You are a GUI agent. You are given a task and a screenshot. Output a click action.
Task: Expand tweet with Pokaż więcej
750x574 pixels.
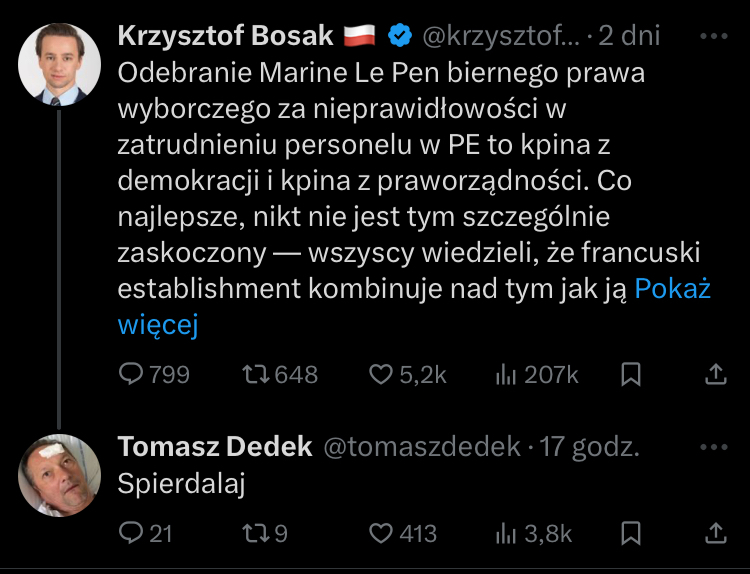pyautogui.click(x=672, y=290)
